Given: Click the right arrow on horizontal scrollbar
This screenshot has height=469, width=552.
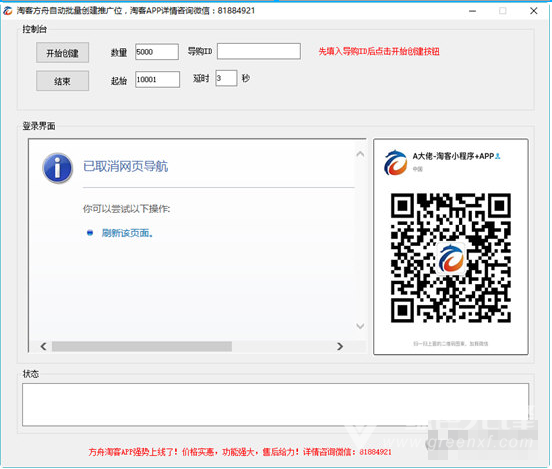Looking at the screenshot, I should click(340, 346).
